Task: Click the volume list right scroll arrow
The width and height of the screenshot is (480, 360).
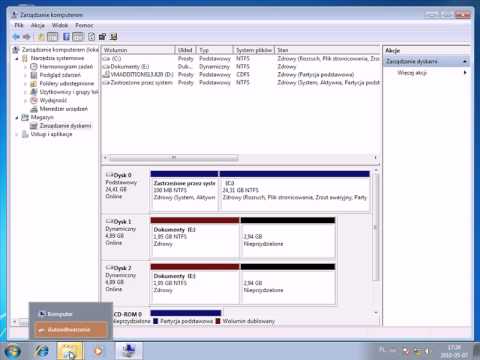Action: (375, 157)
